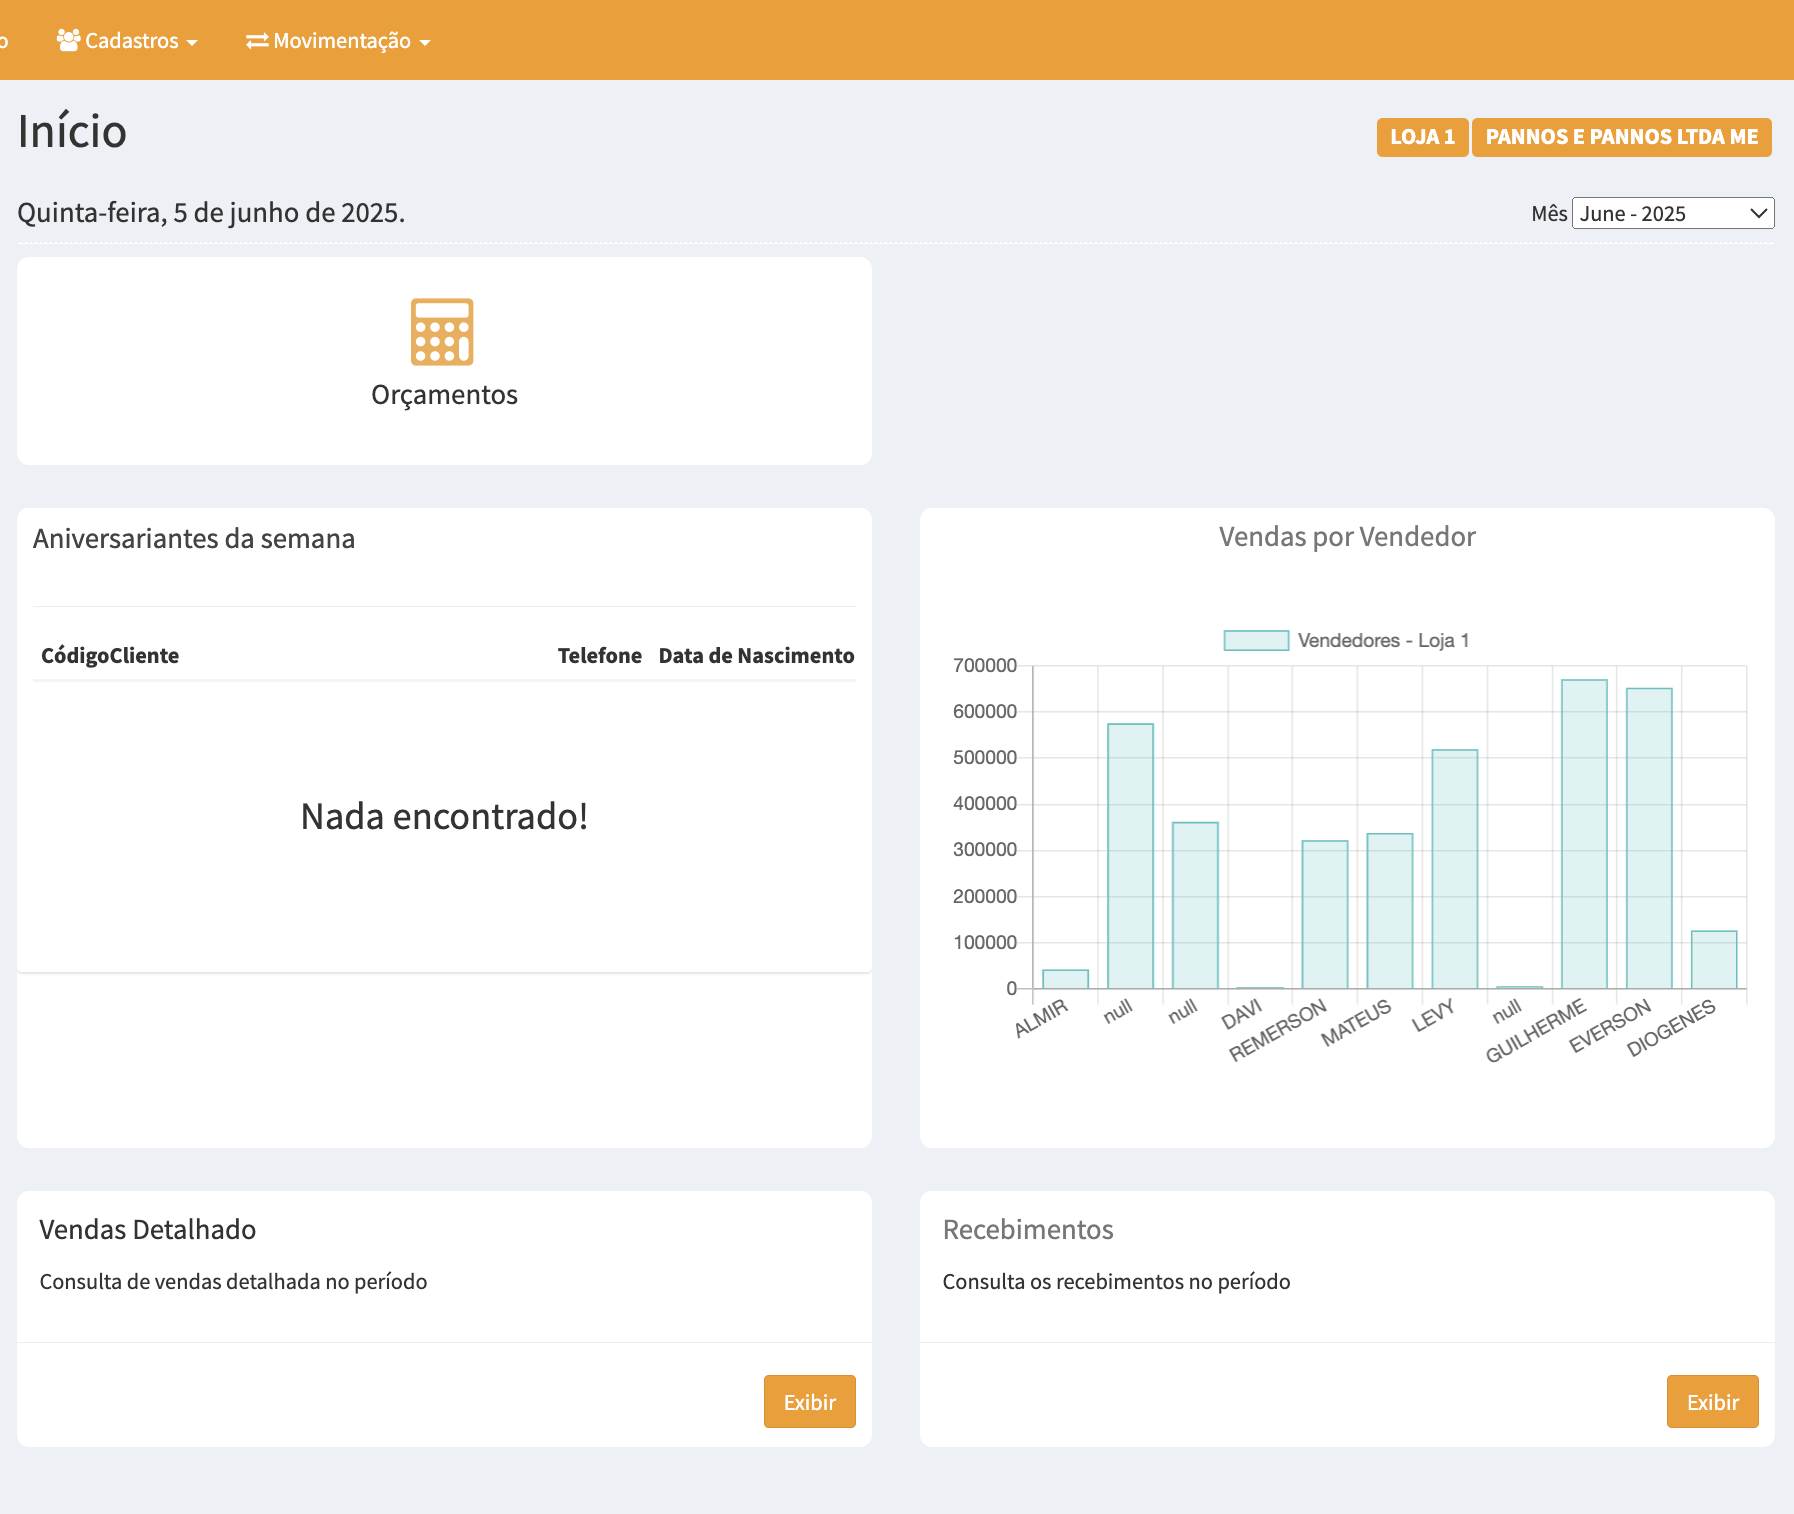This screenshot has height=1514, width=1794.
Task: Click the Telefone column header
Action: pyautogui.click(x=599, y=656)
